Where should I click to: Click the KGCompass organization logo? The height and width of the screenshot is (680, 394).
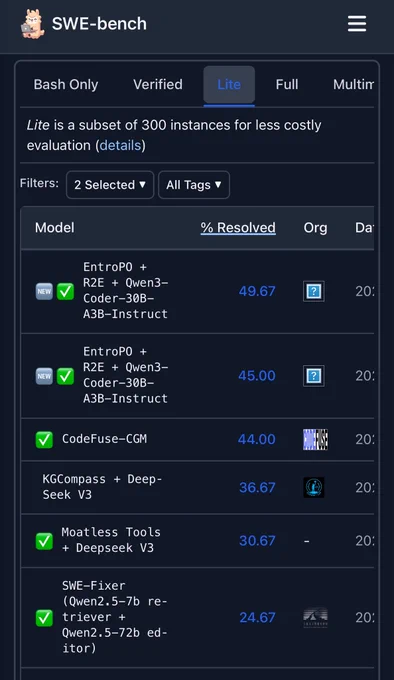[x=314, y=487]
